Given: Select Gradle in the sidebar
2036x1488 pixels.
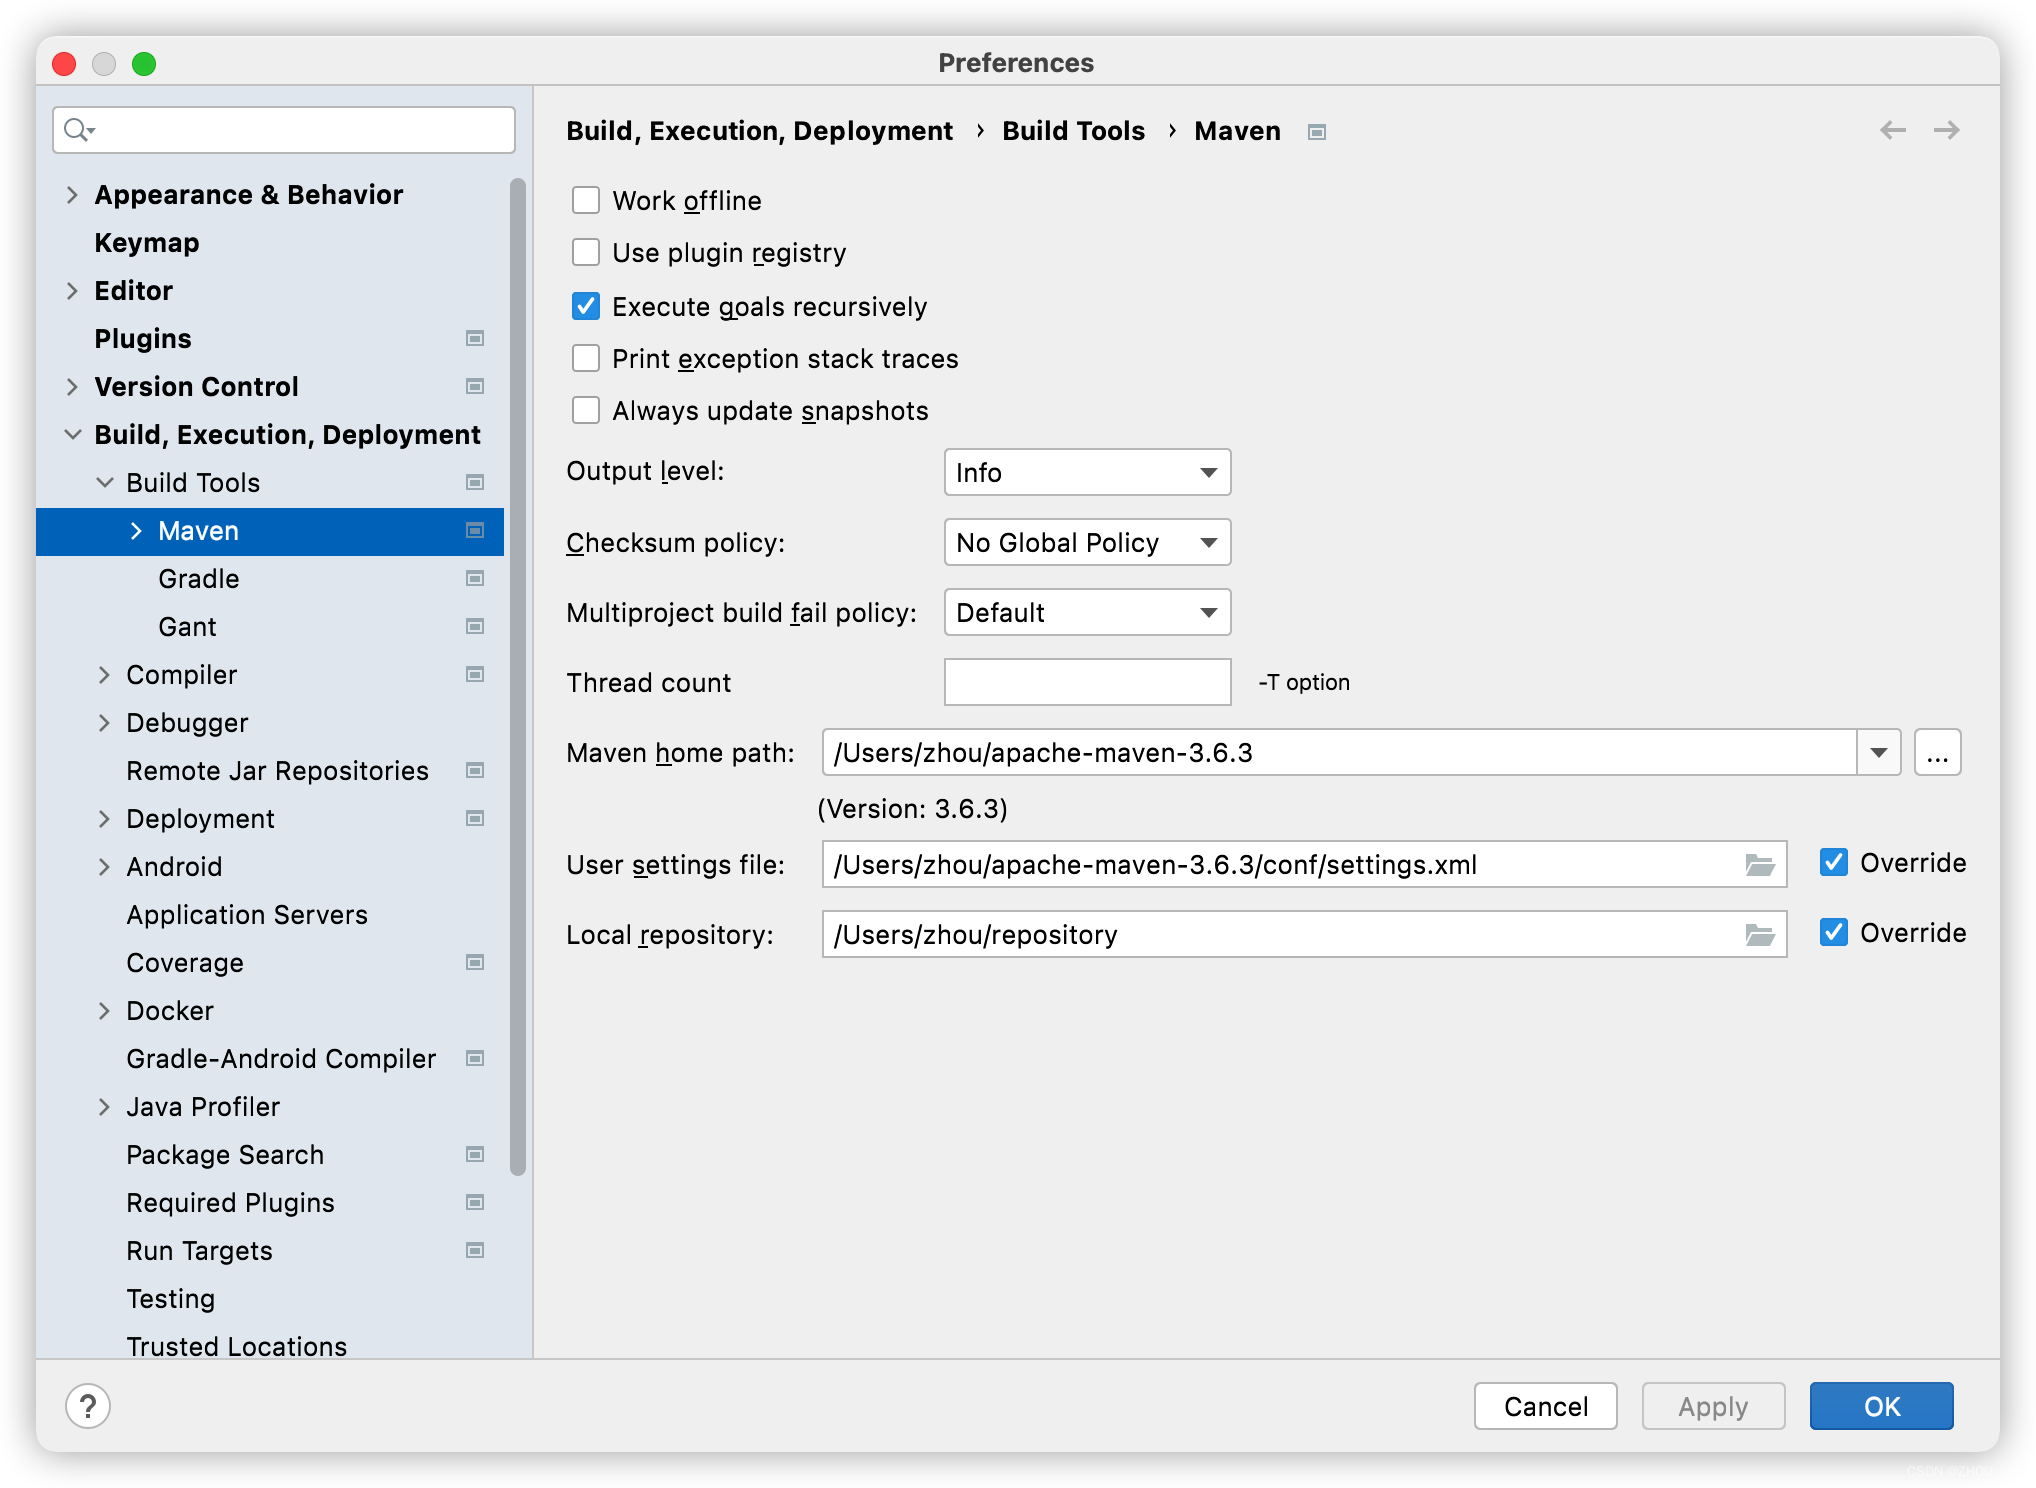Looking at the screenshot, I should click(x=197, y=578).
